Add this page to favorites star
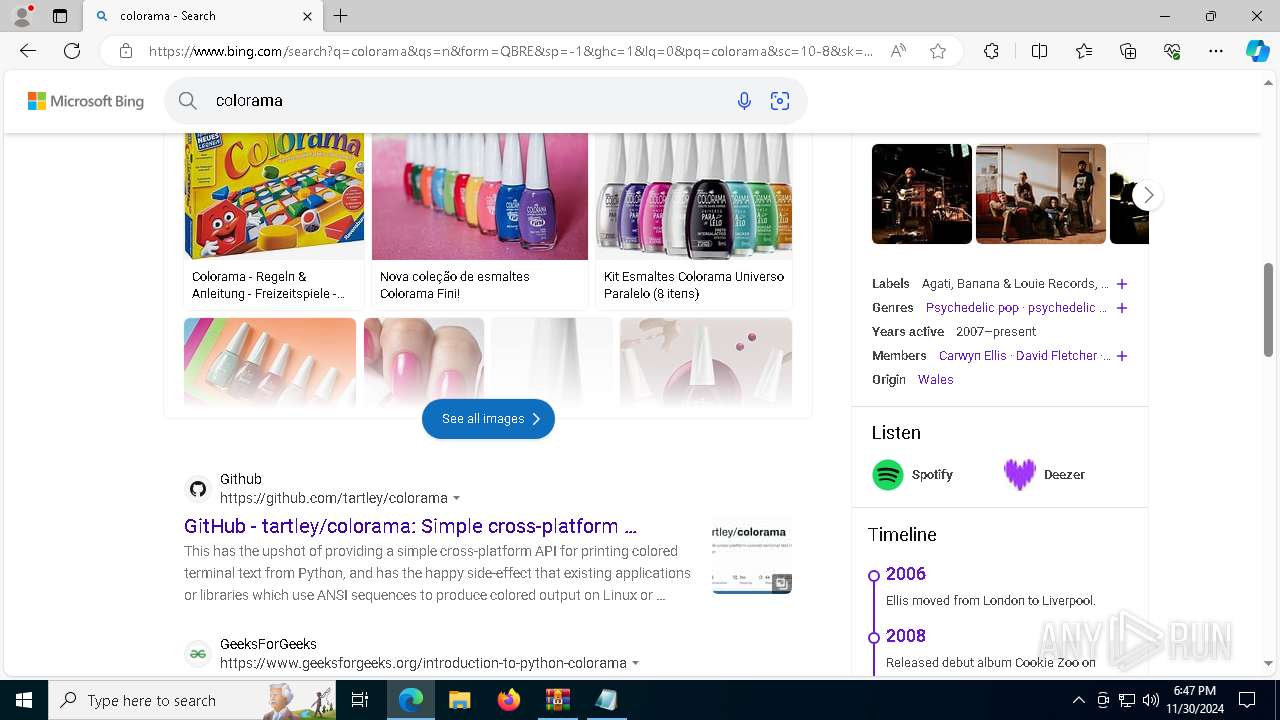Screen dimensions: 1280x720 pyautogui.click(x=938, y=51)
